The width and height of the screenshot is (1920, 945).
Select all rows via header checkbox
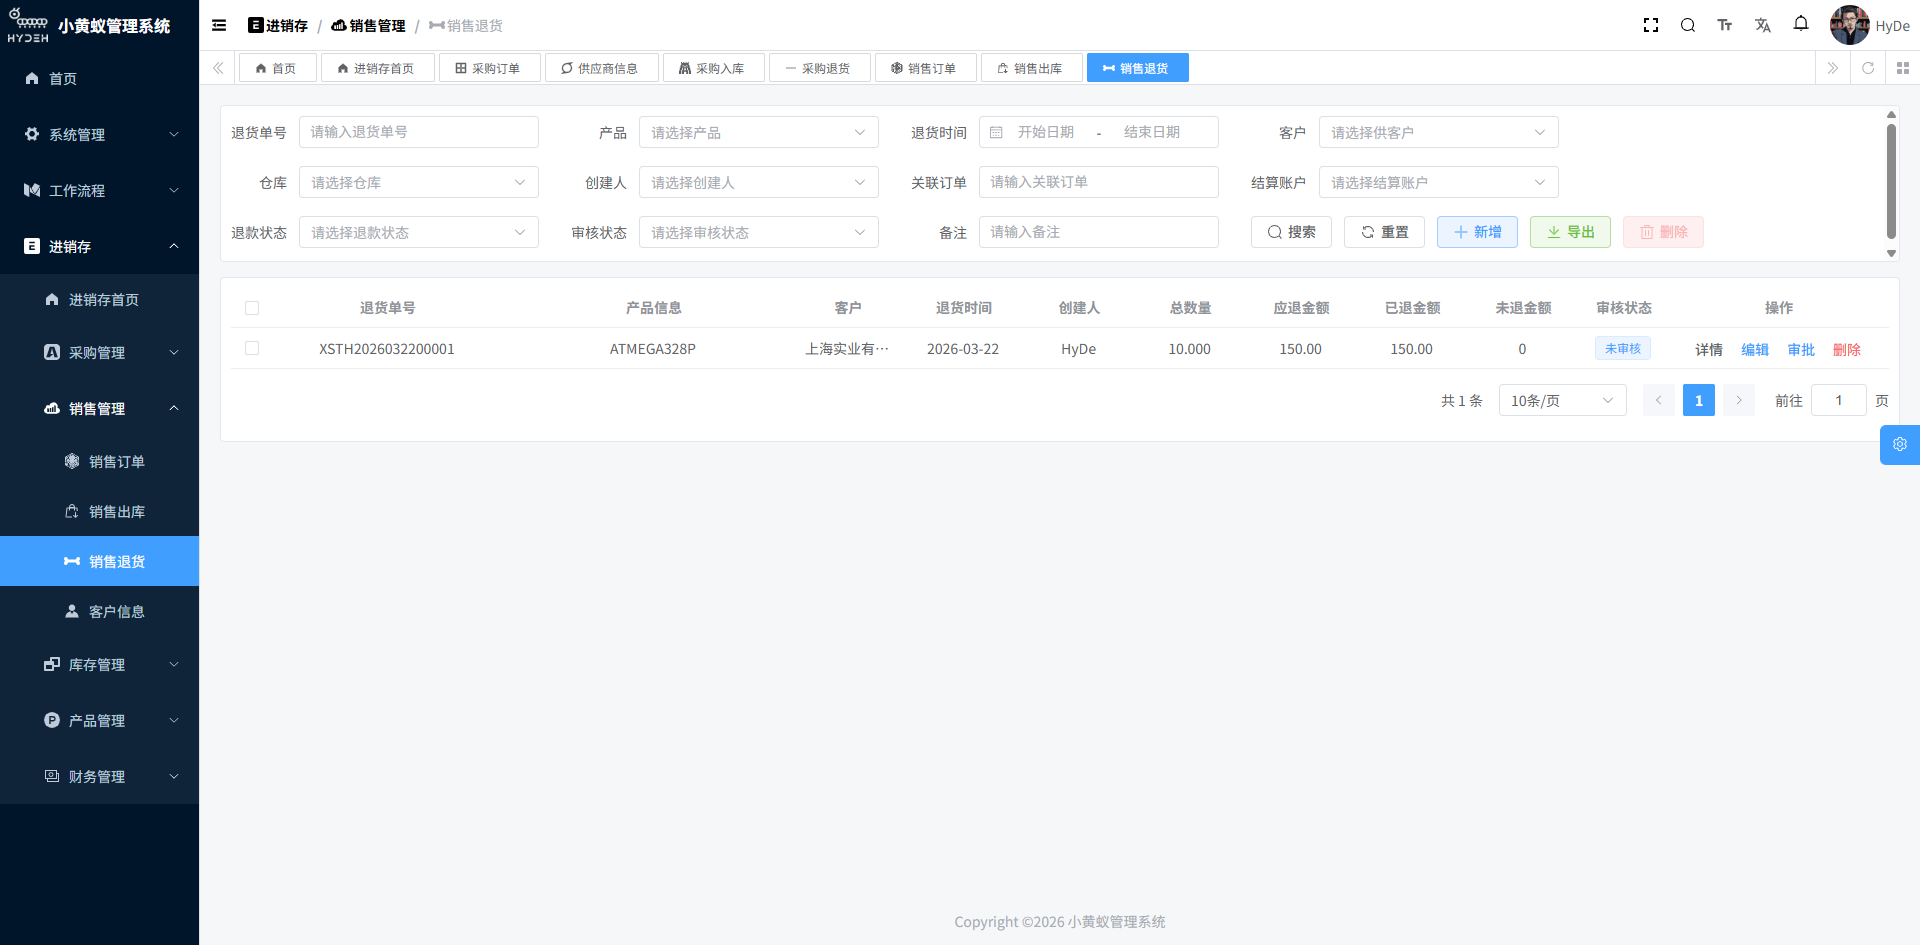tap(252, 308)
